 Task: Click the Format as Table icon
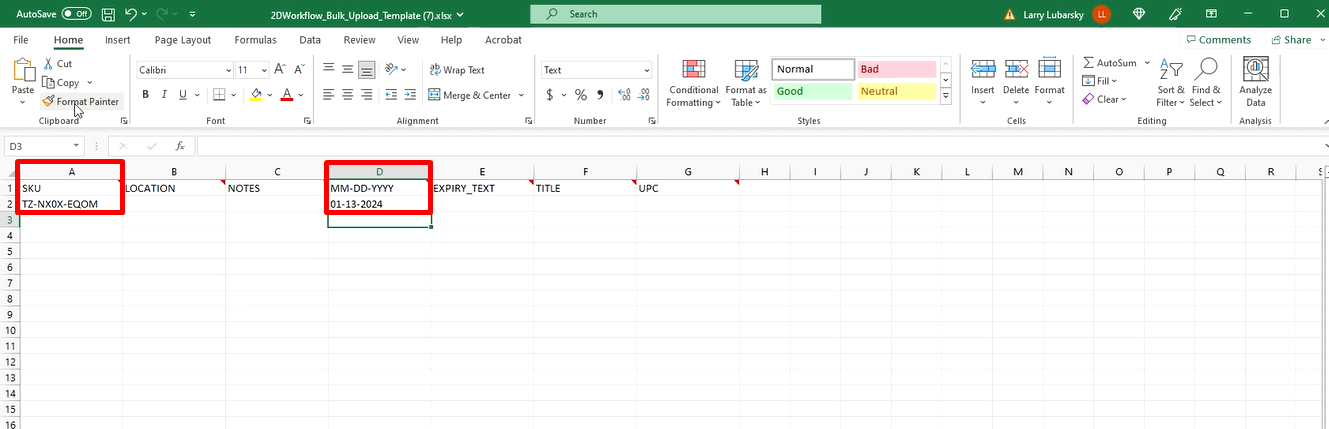tap(746, 71)
